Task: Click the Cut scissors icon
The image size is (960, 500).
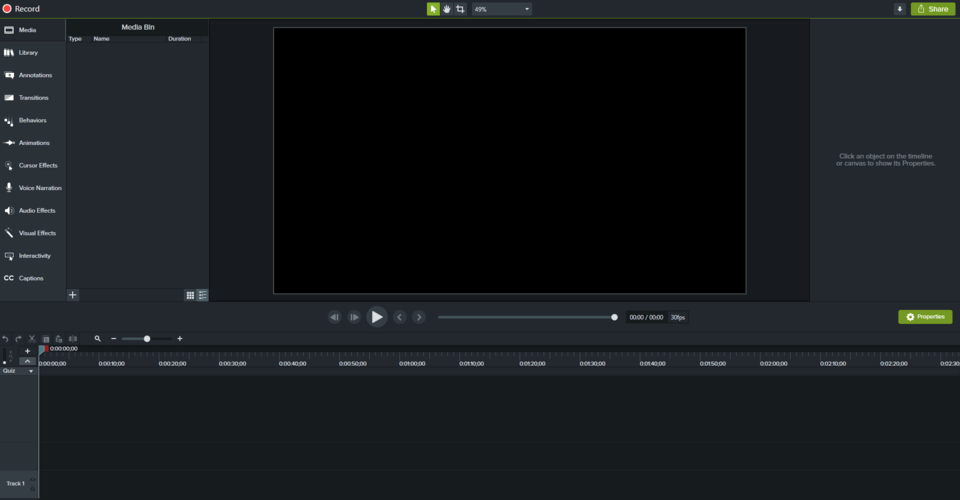Action: click(32, 339)
